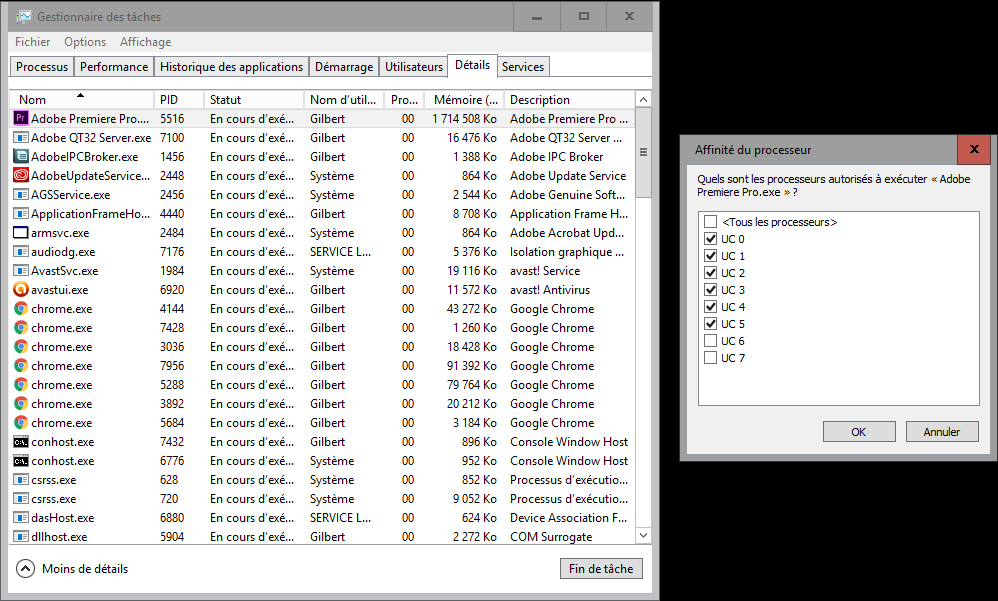Open the Historique des applications tab
This screenshot has width=998, height=601.
click(x=231, y=67)
